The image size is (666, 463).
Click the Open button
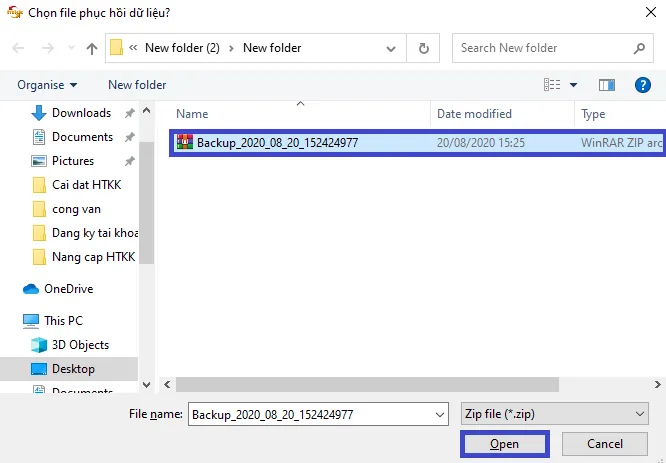point(505,444)
